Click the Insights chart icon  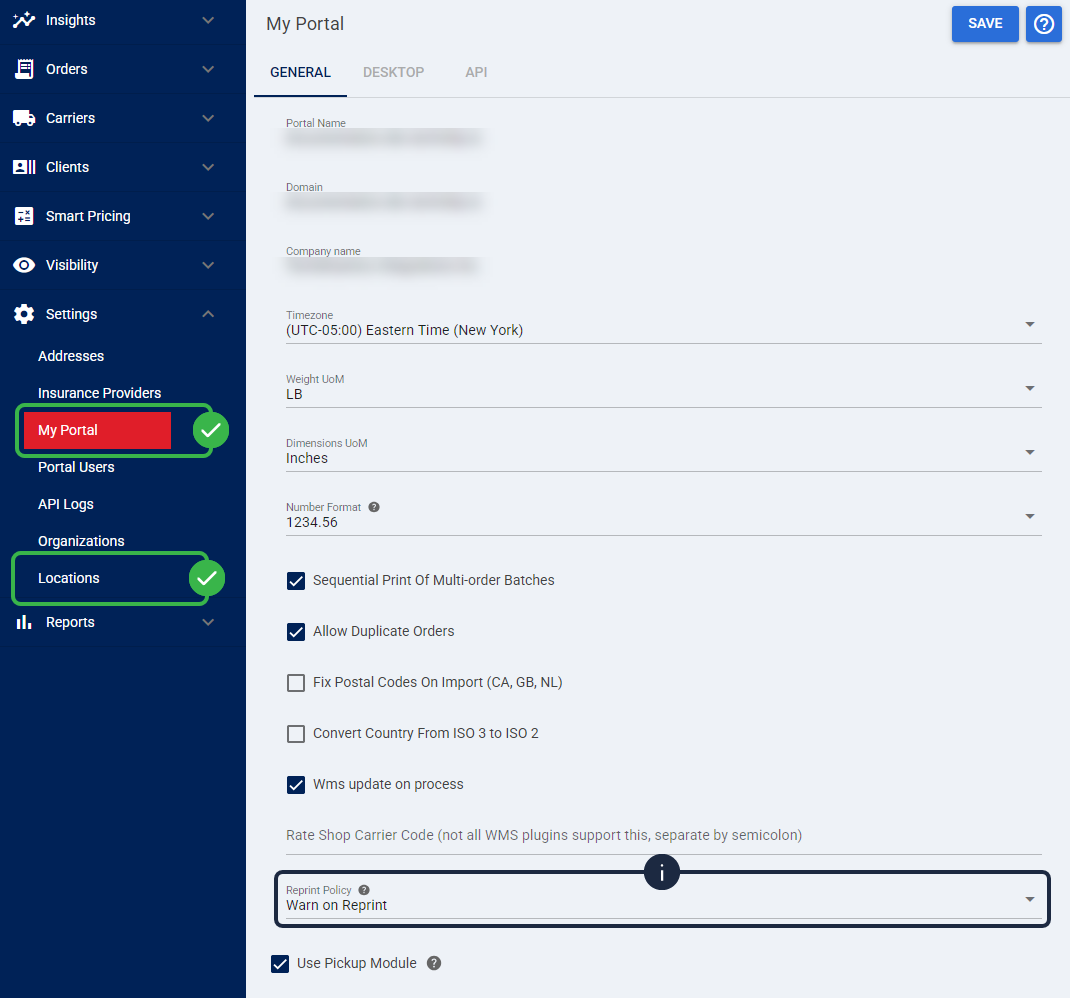(x=24, y=20)
